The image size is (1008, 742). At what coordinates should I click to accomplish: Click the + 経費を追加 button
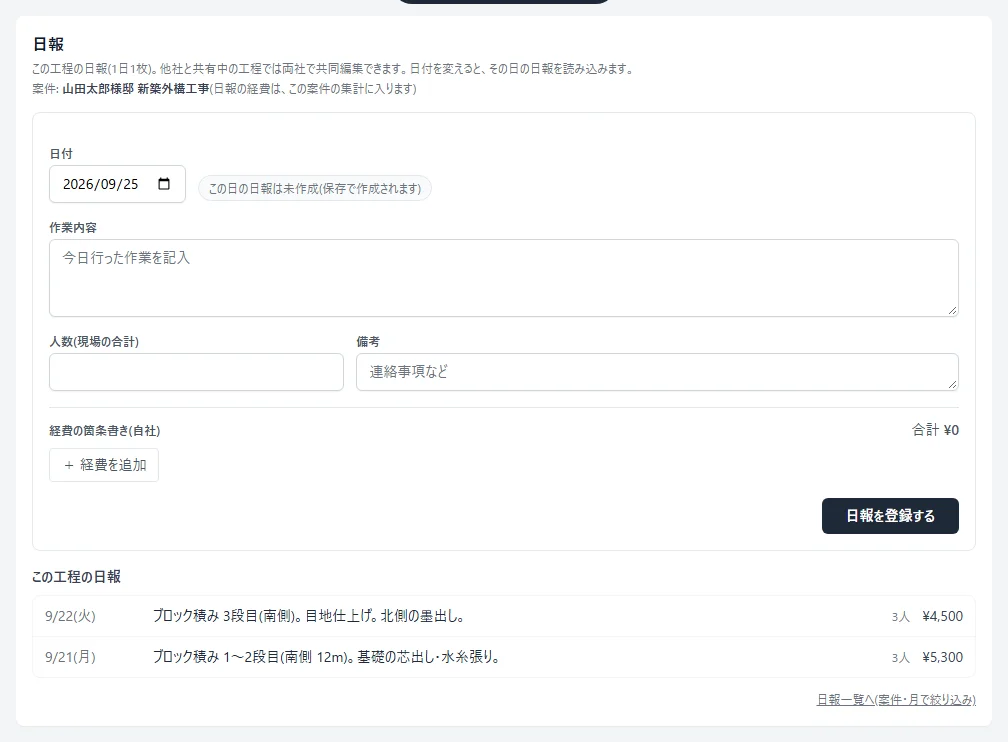pos(104,465)
